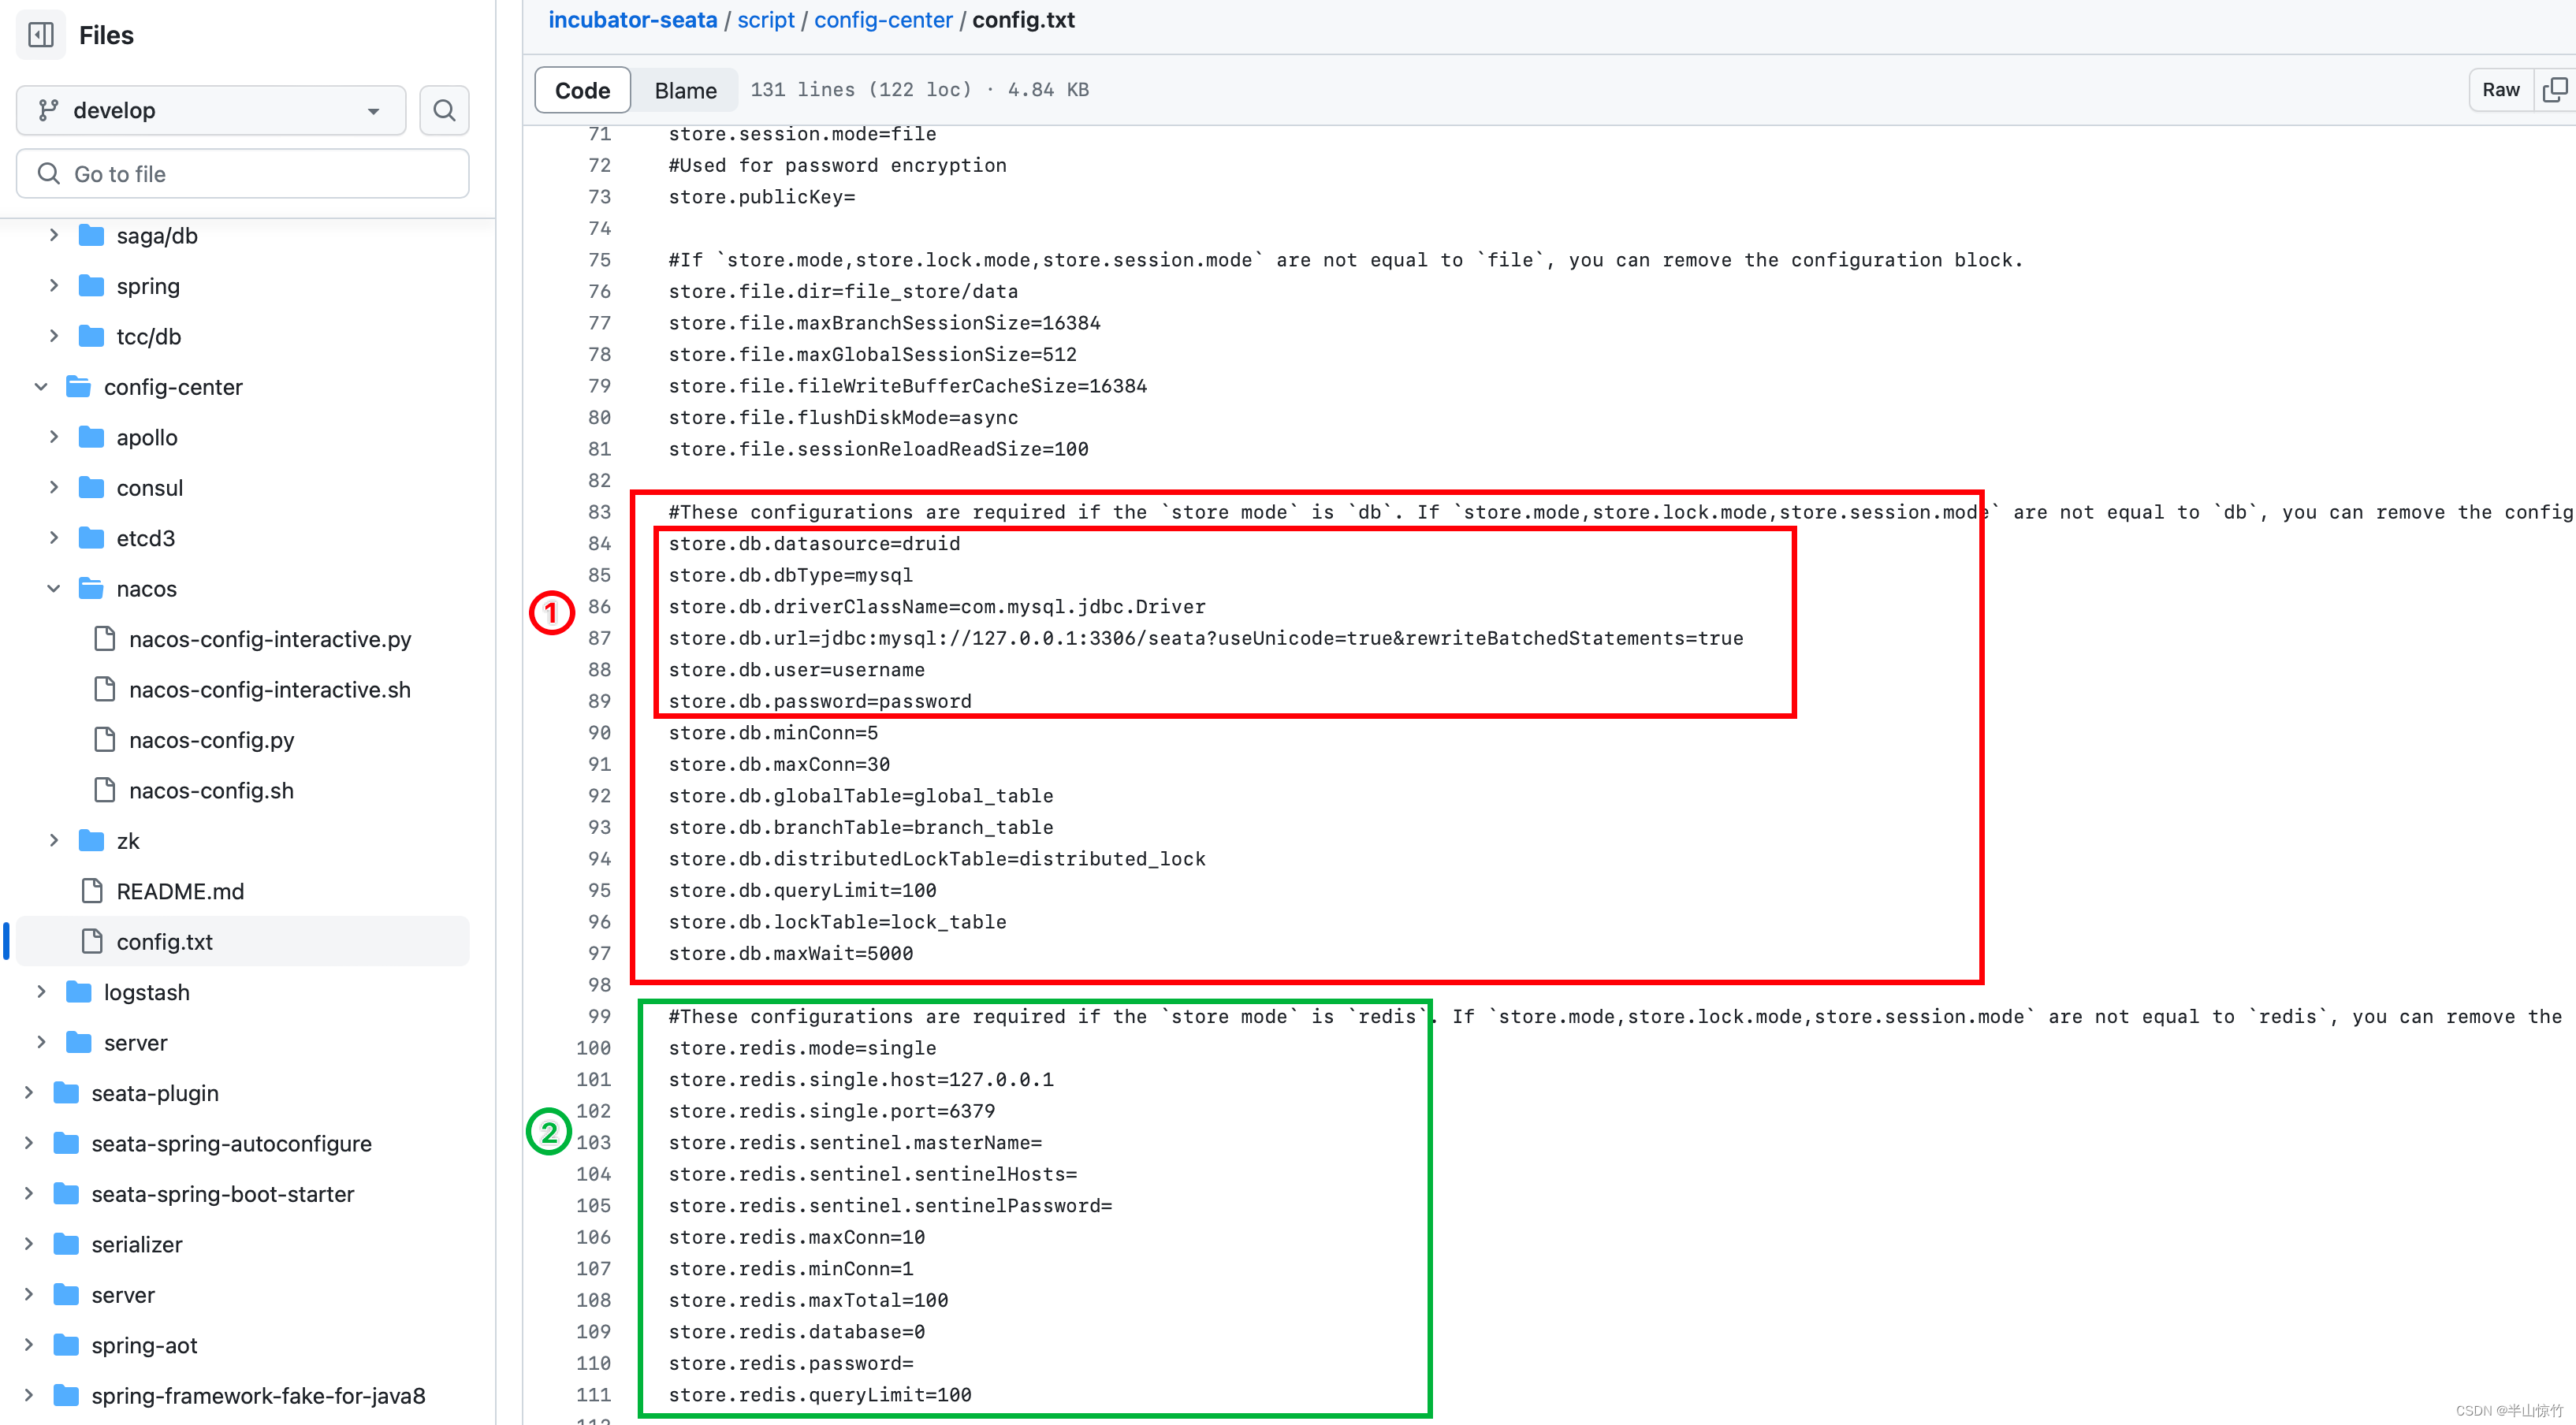Expand the seata-plugin folder chevron

[x=29, y=1093]
